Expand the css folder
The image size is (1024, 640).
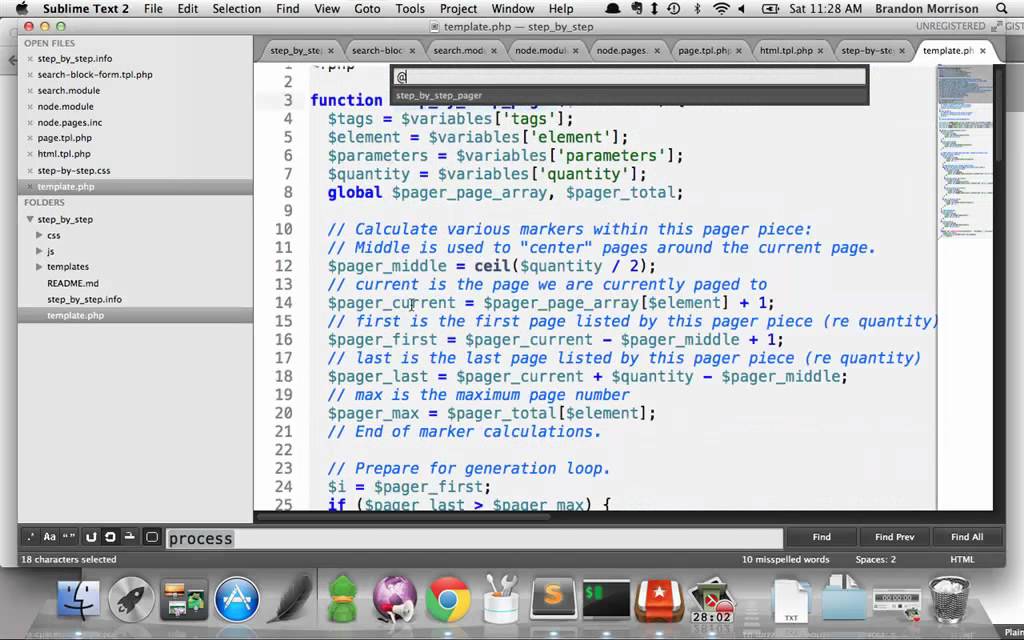(x=39, y=235)
